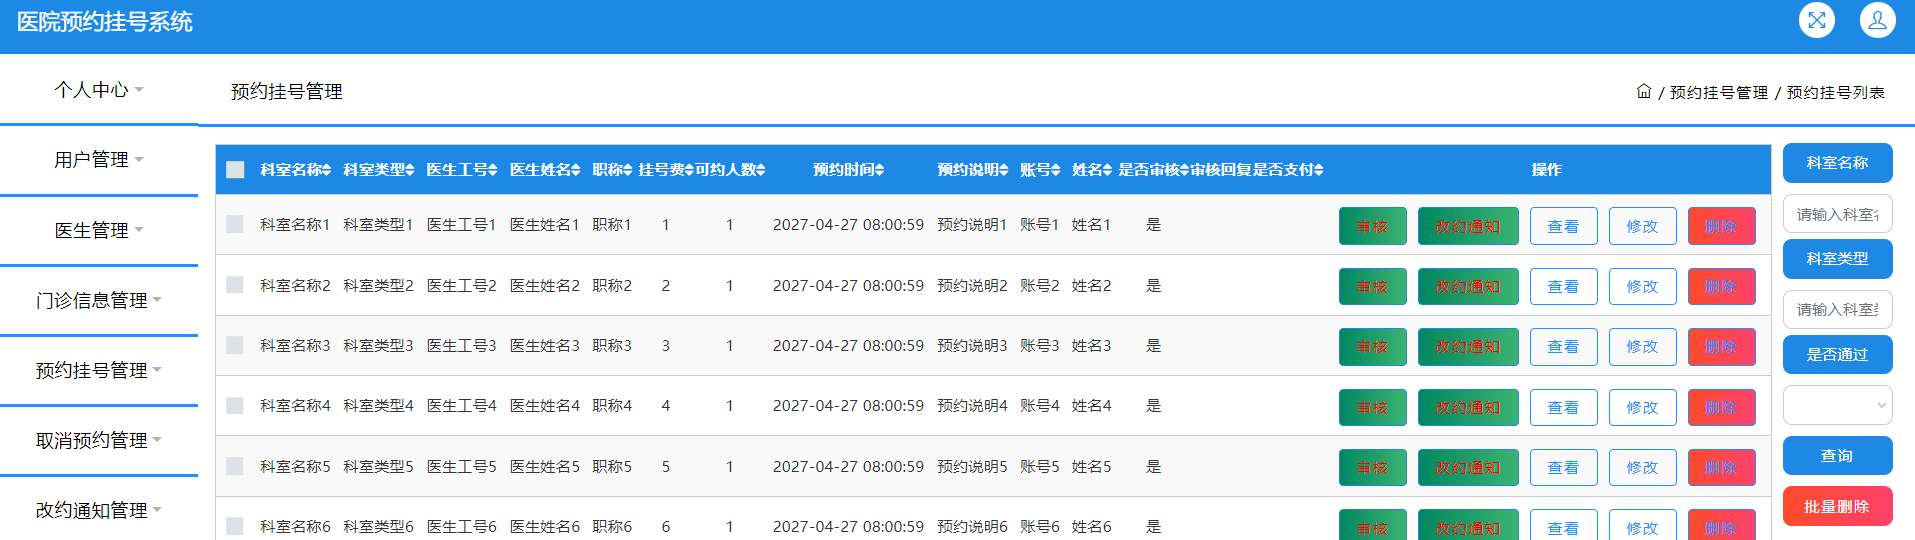Sort table by 预约时间 column arrows
This screenshot has width=1915, height=540.
coord(879,170)
